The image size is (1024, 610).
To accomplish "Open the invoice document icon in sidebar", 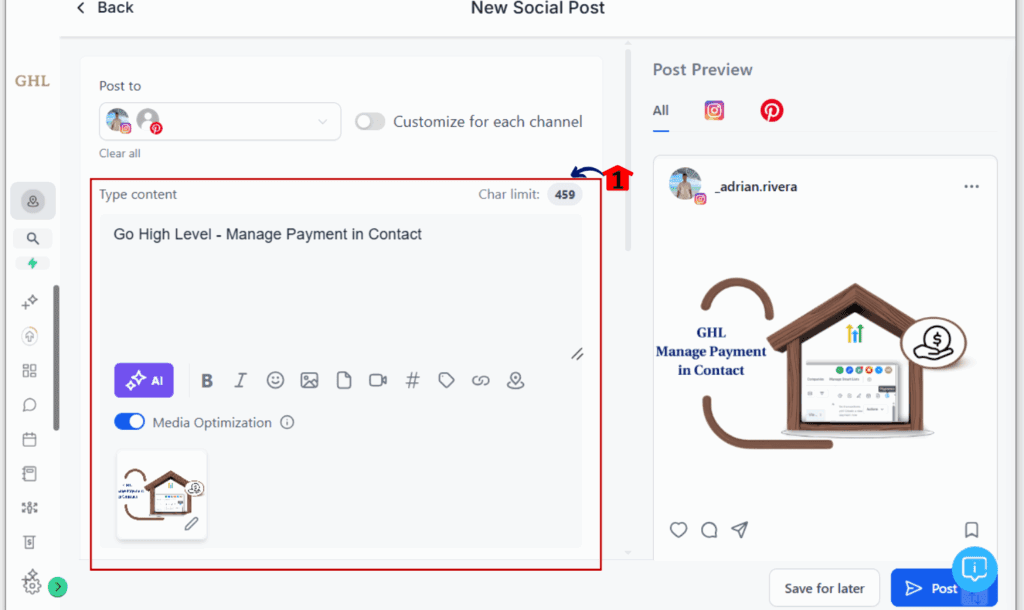I will (x=29, y=542).
